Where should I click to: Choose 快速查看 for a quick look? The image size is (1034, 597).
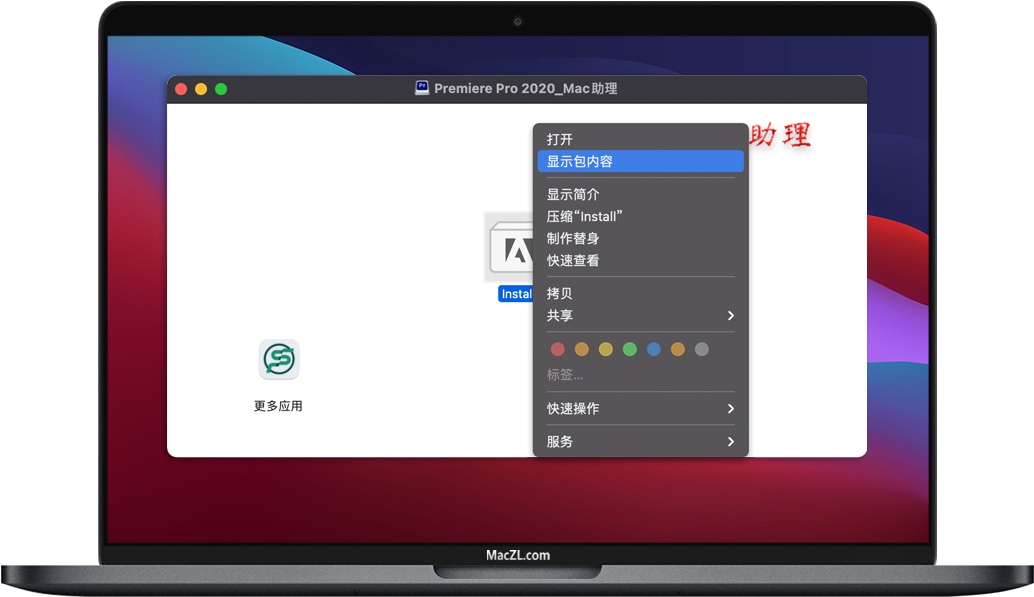click(x=573, y=260)
